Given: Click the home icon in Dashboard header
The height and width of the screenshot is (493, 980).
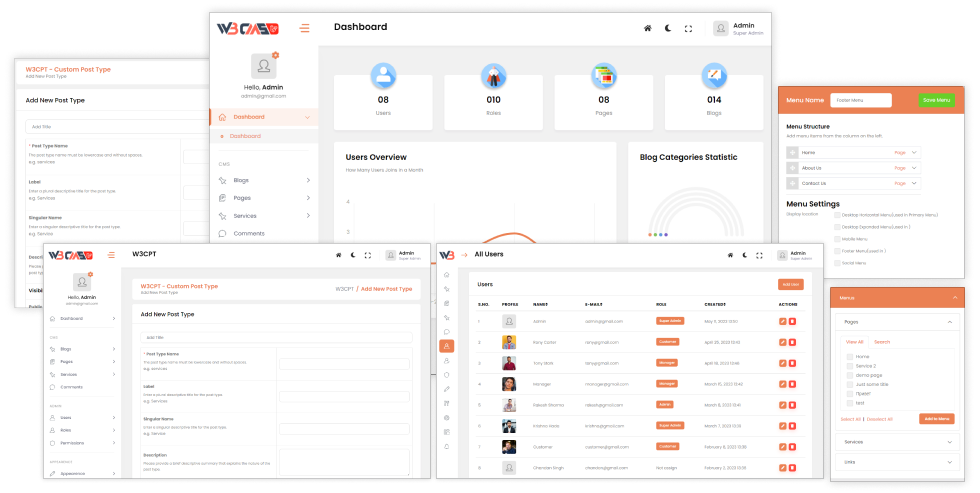Looking at the screenshot, I should pos(648,29).
